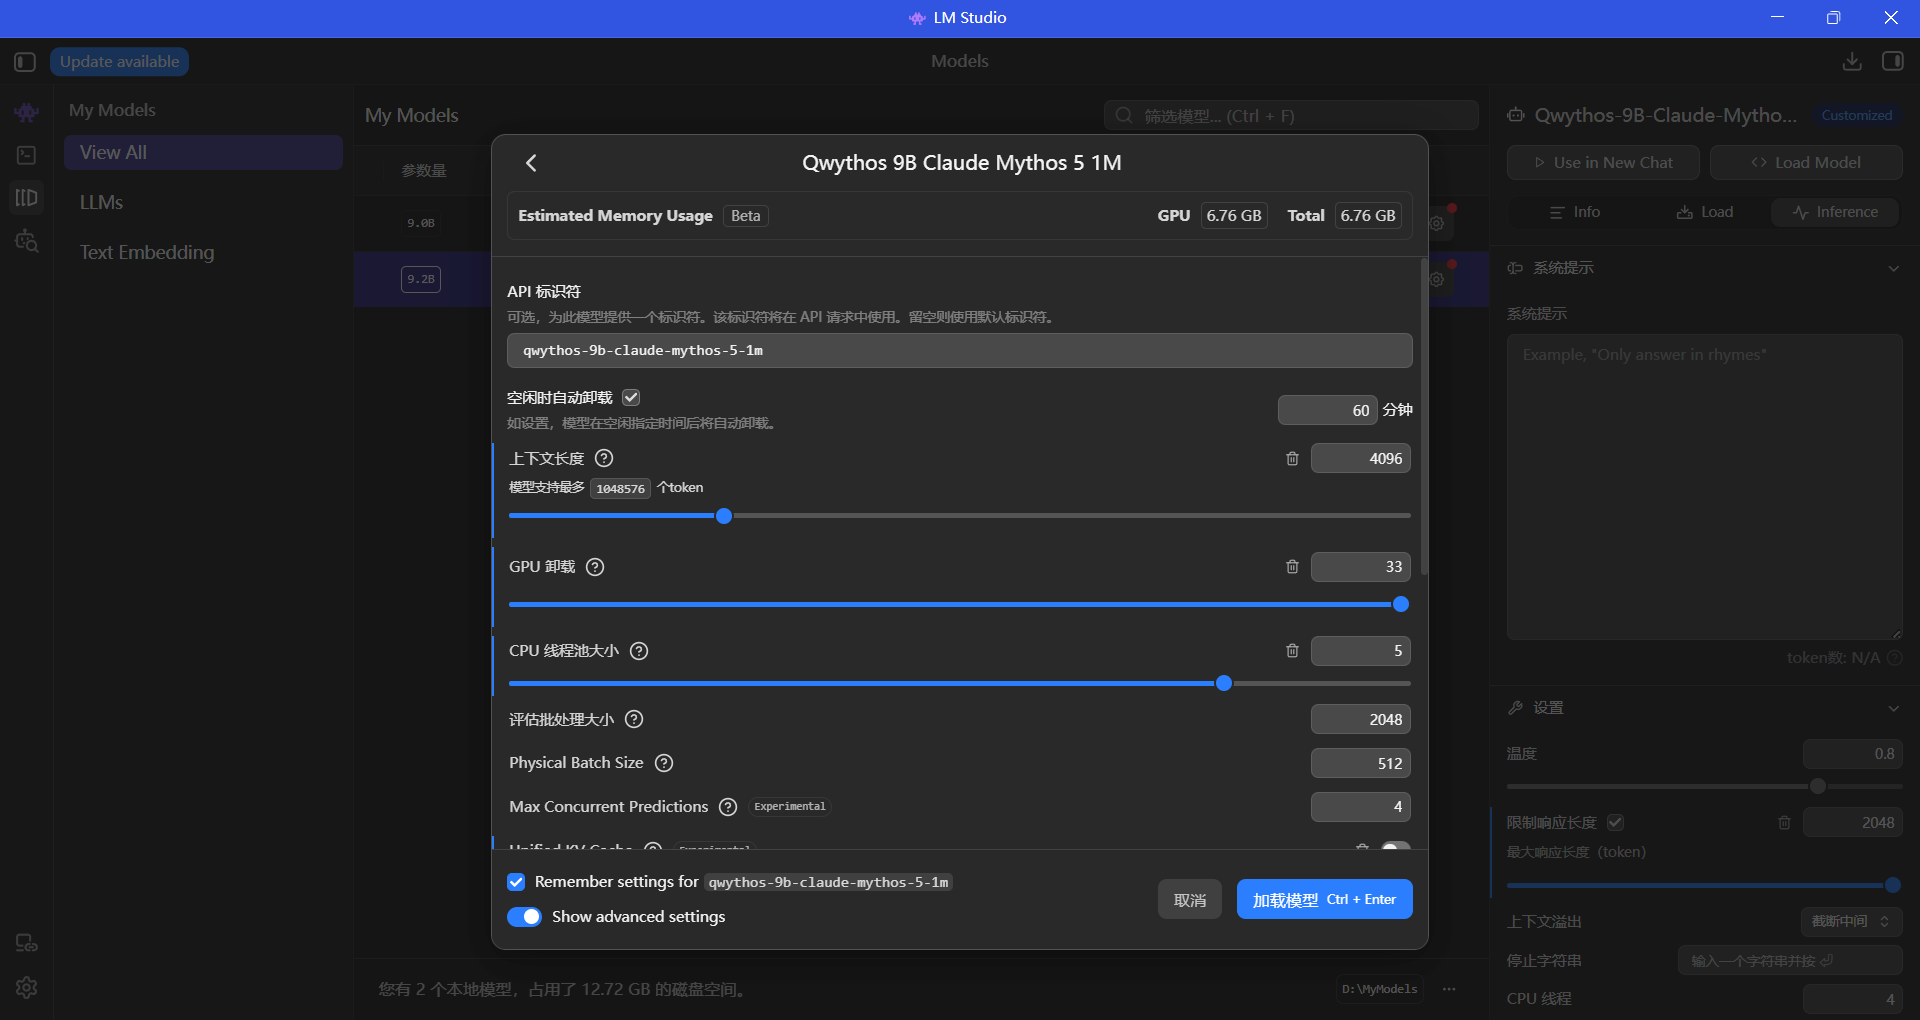Adjust the GPU 卸载 slider handle
This screenshot has height=1020, width=1920.
[1401, 604]
